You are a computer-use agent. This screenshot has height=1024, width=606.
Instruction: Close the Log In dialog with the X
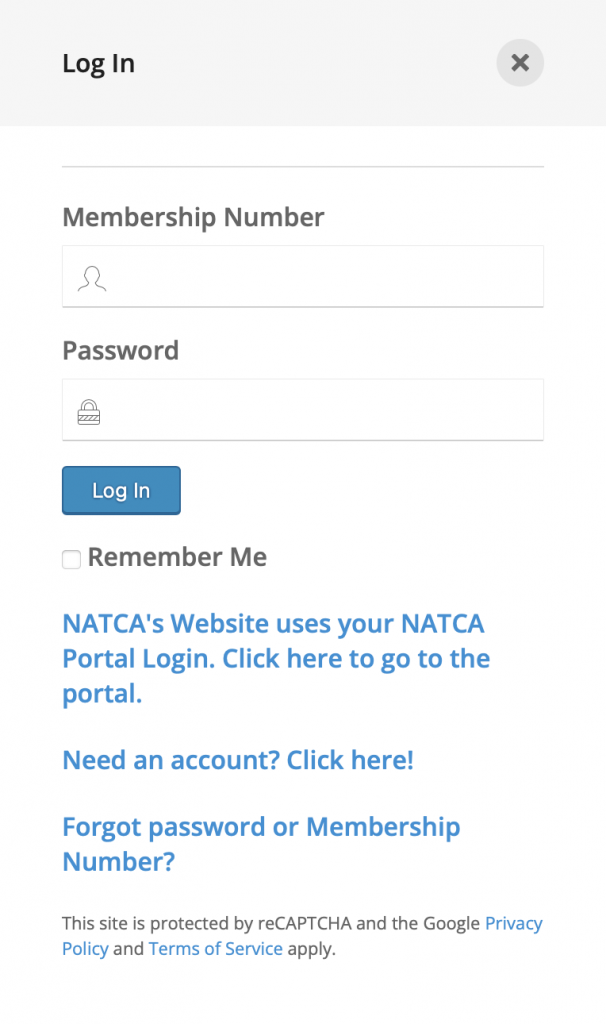[x=520, y=63]
